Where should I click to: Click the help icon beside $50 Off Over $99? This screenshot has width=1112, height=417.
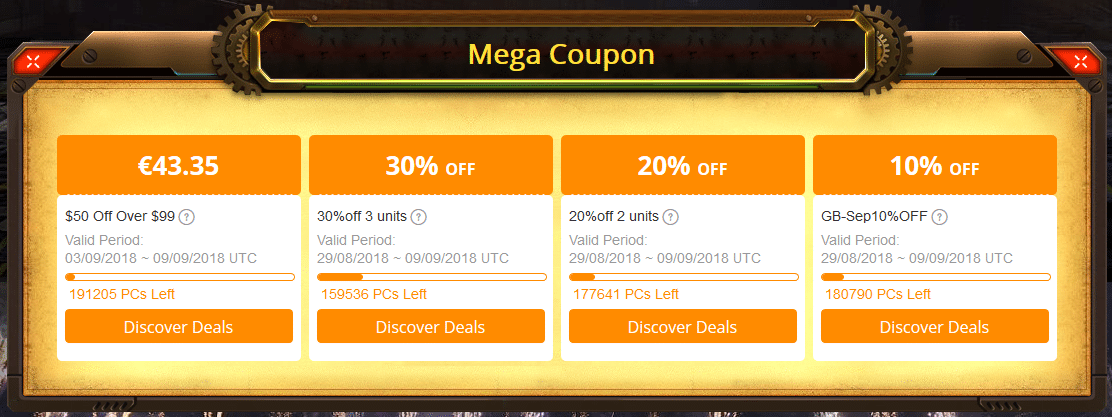tap(187, 217)
